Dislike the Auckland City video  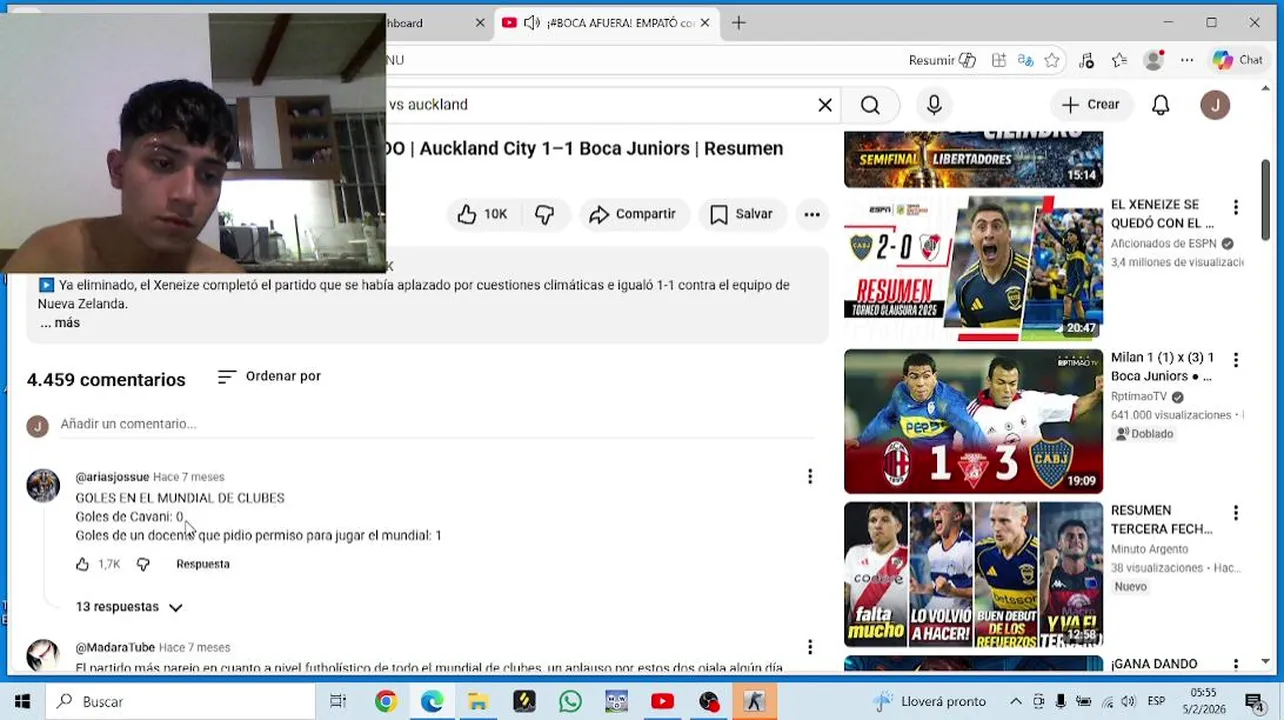pos(544,214)
